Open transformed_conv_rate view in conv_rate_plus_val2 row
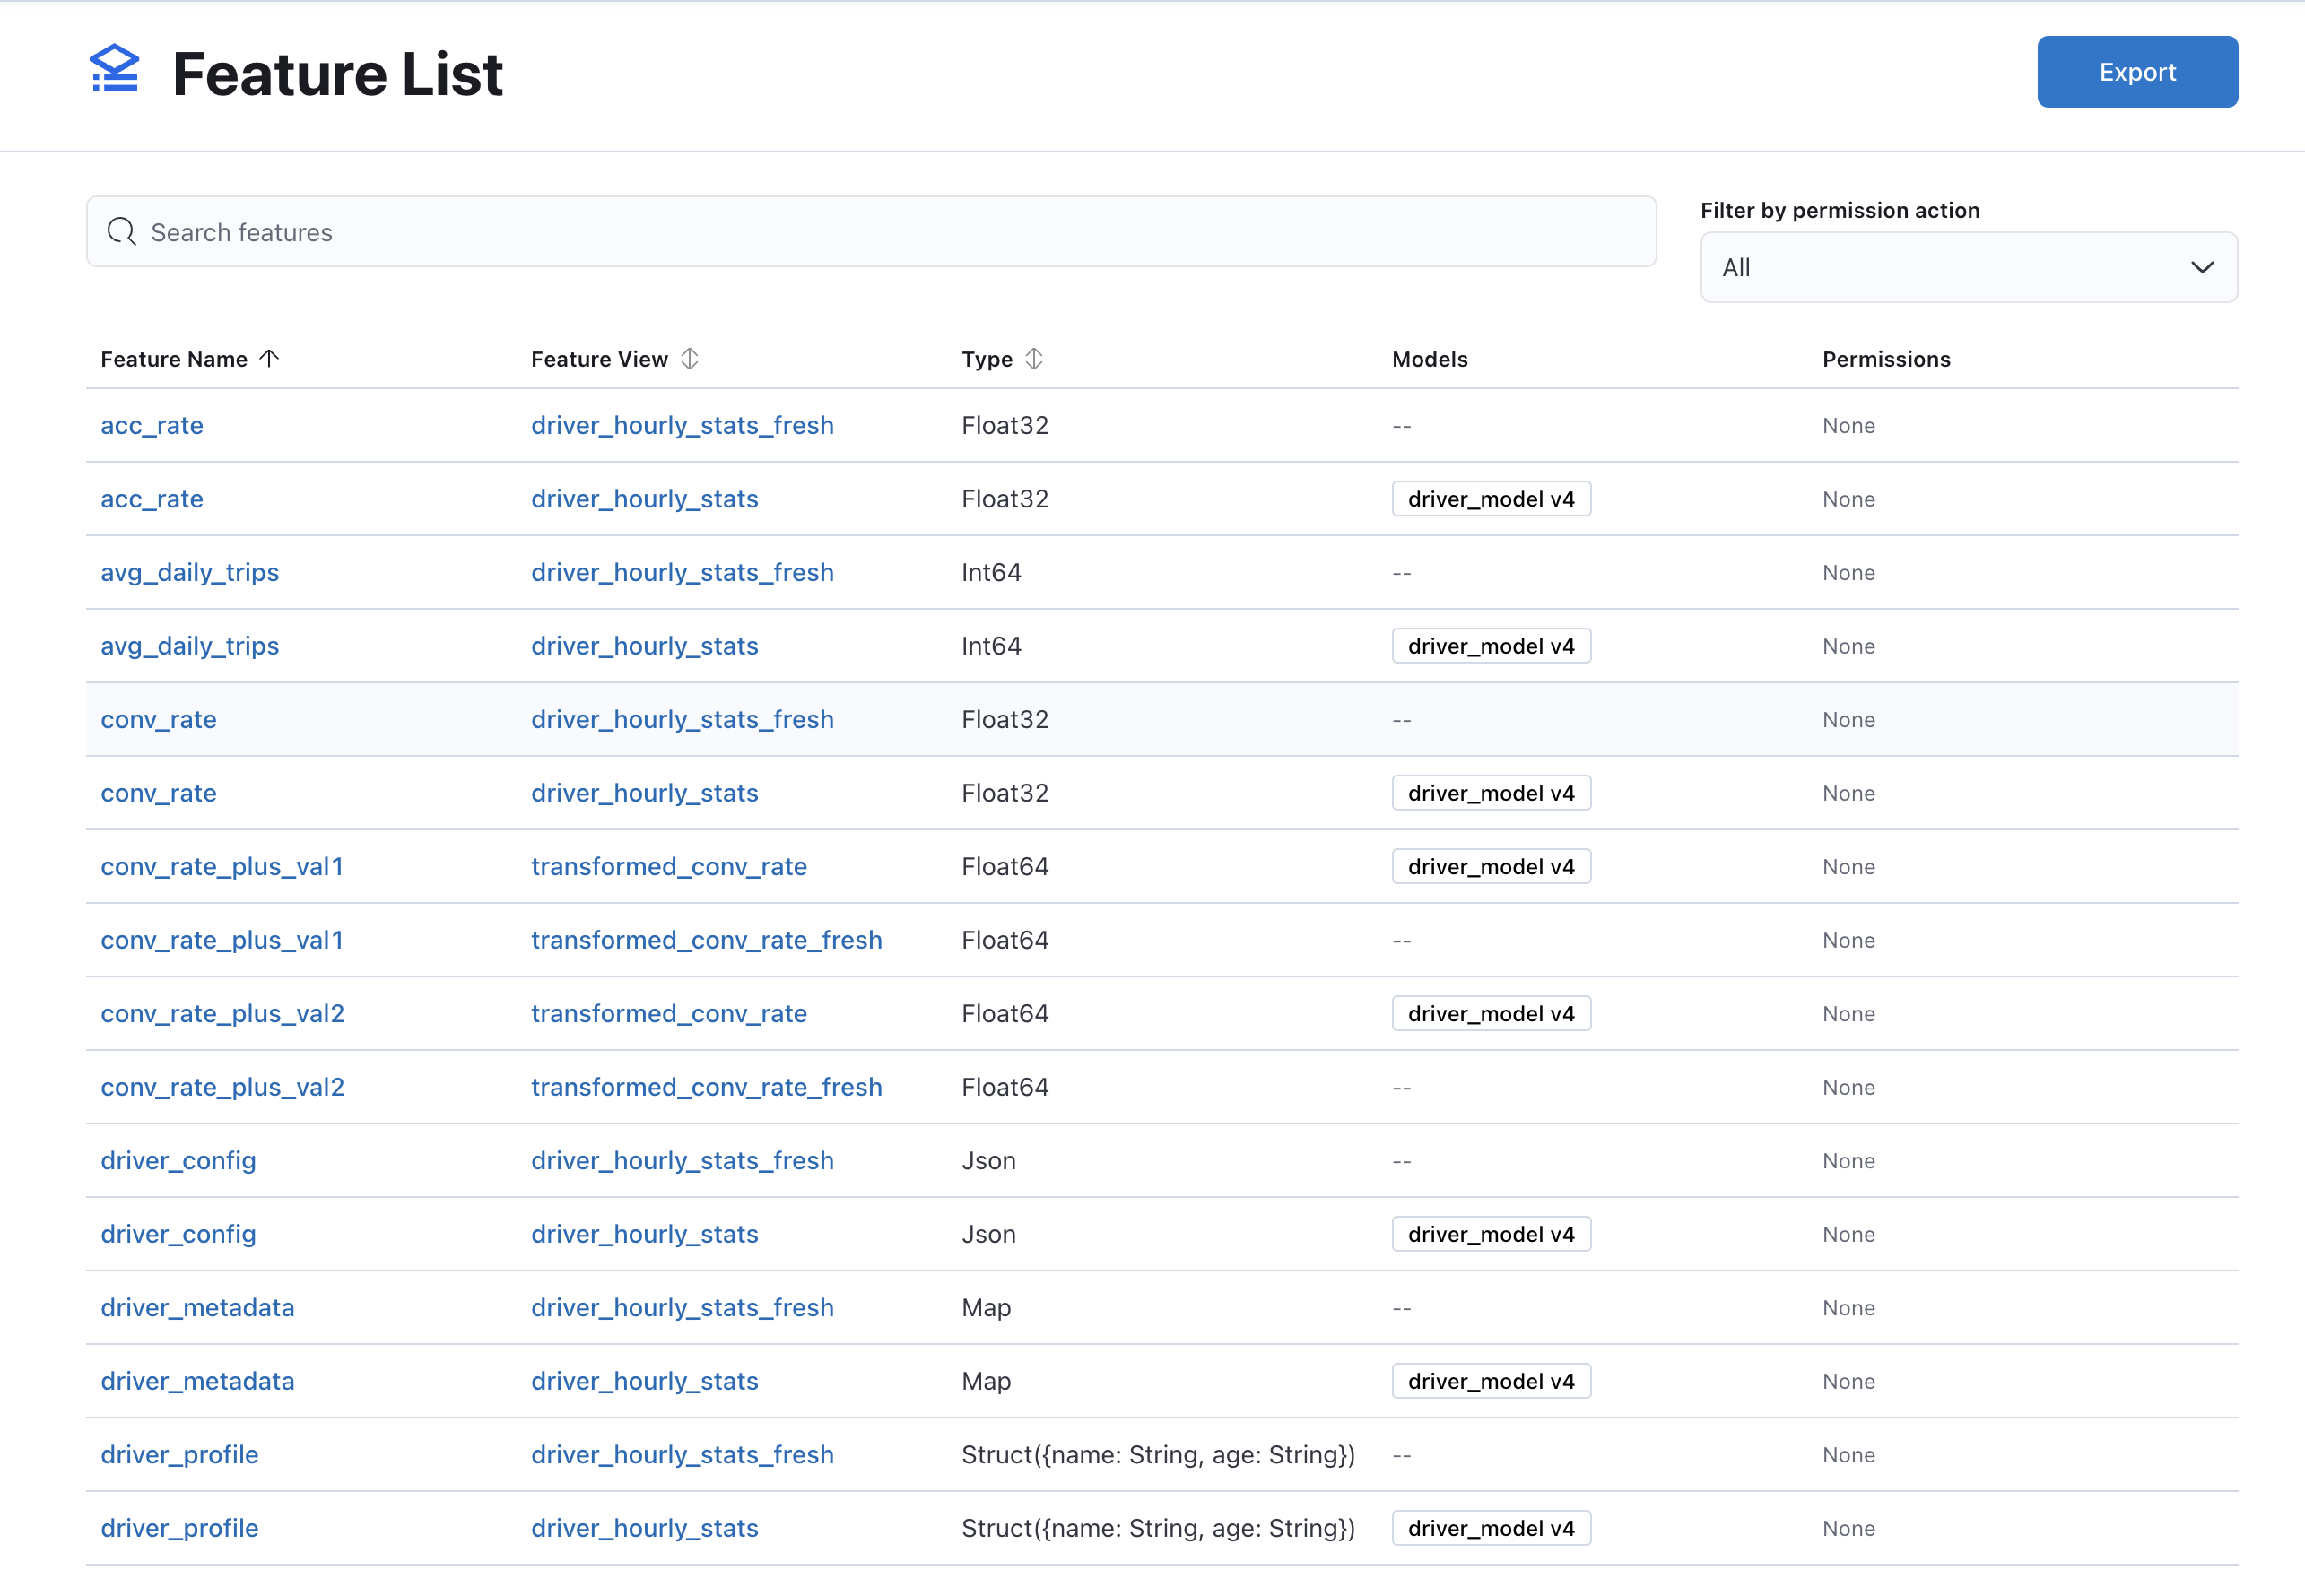 pos(669,1013)
